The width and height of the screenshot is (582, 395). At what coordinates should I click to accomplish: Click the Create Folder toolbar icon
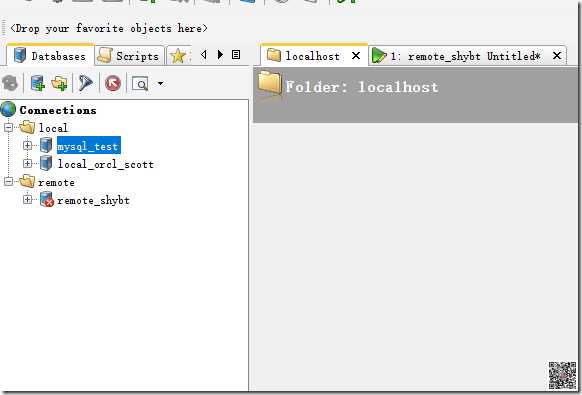coord(59,83)
